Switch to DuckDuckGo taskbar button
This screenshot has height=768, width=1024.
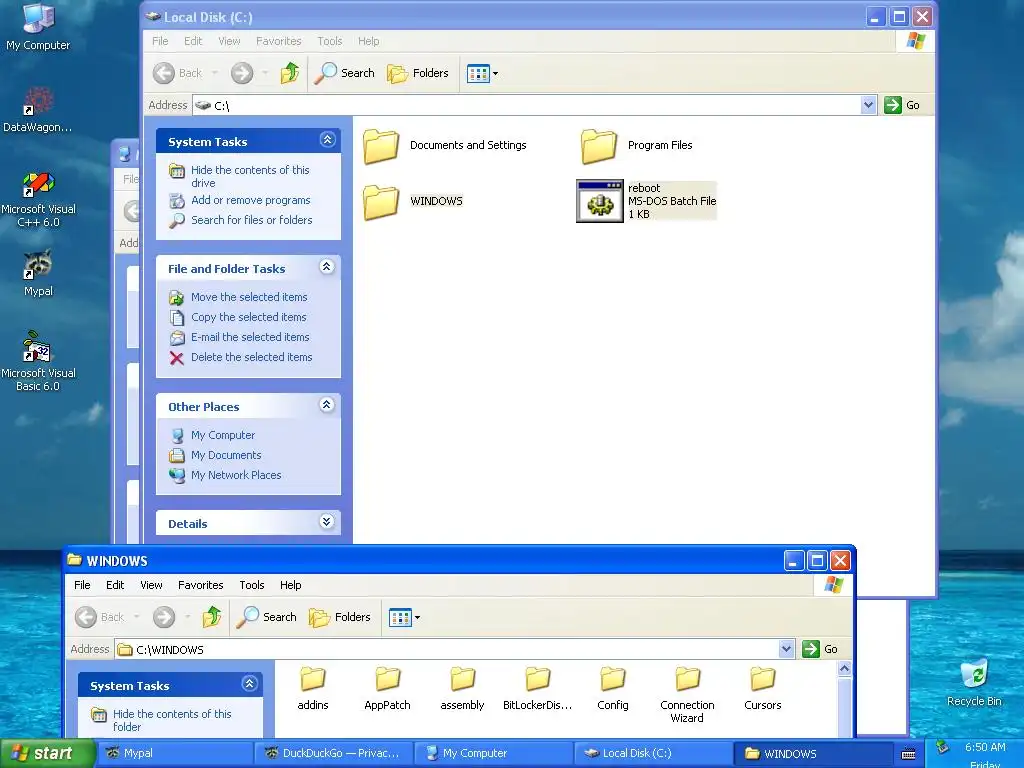(x=333, y=753)
